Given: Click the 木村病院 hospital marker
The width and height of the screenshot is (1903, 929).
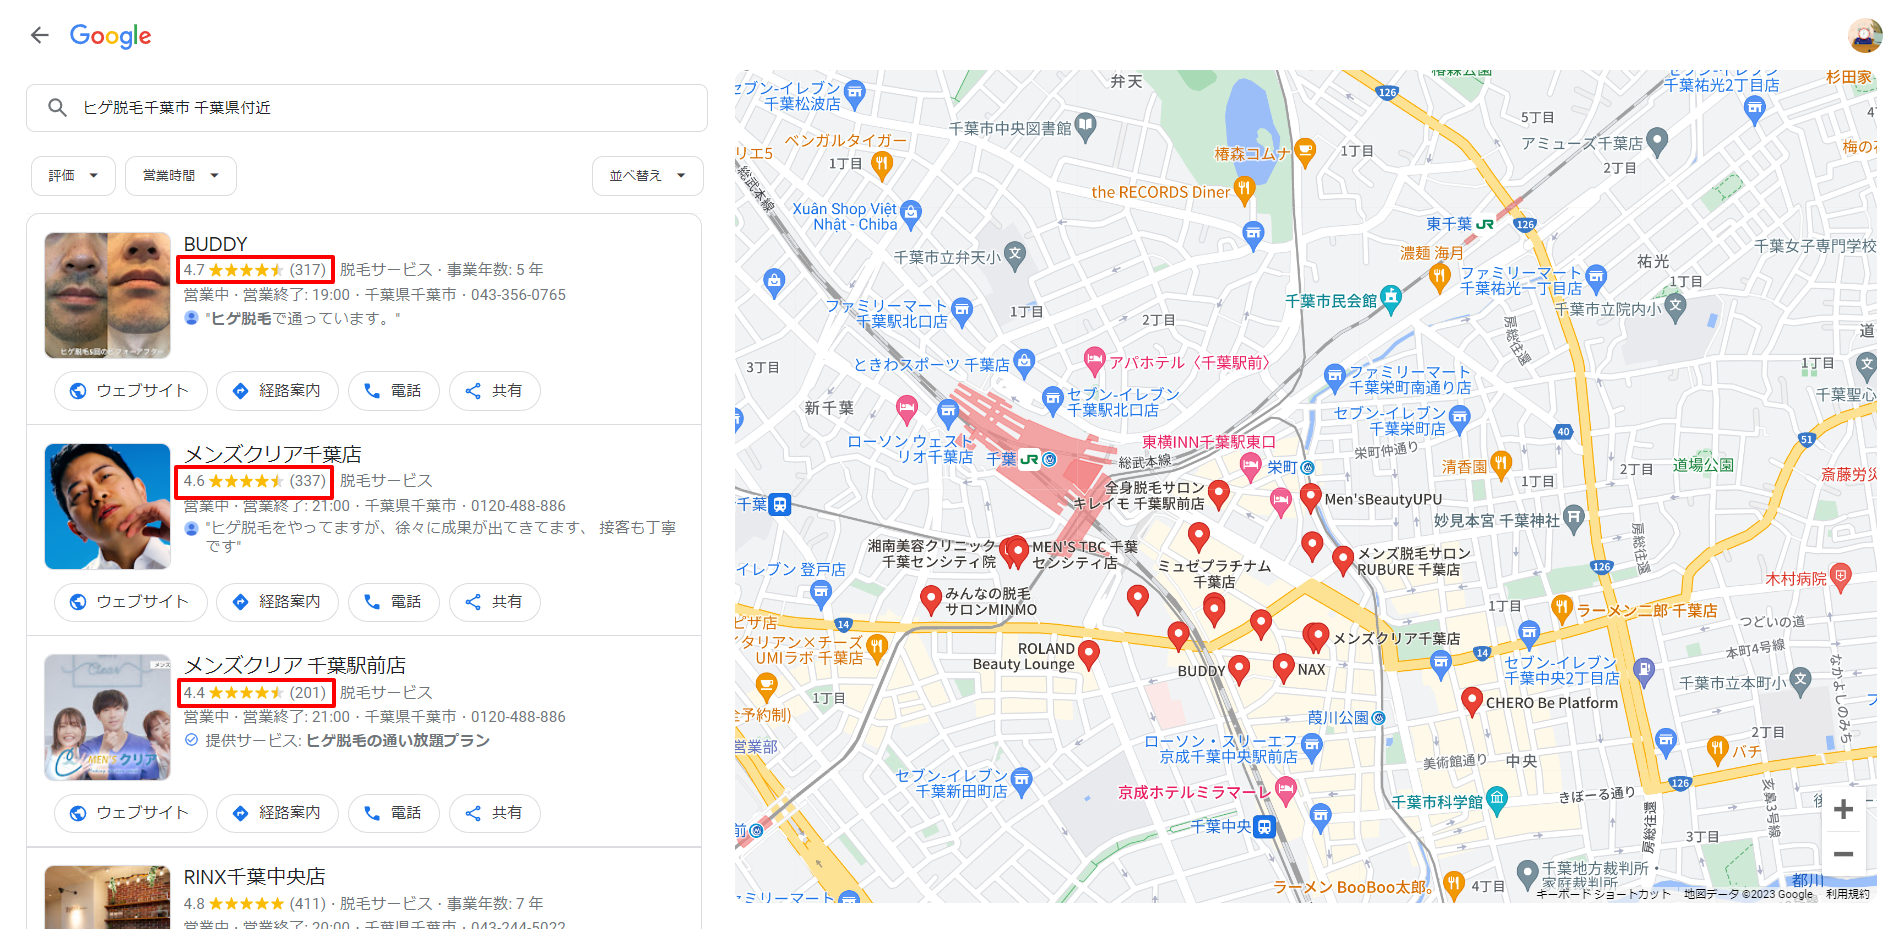Looking at the screenshot, I should pyautogui.click(x=1841, y=576).
